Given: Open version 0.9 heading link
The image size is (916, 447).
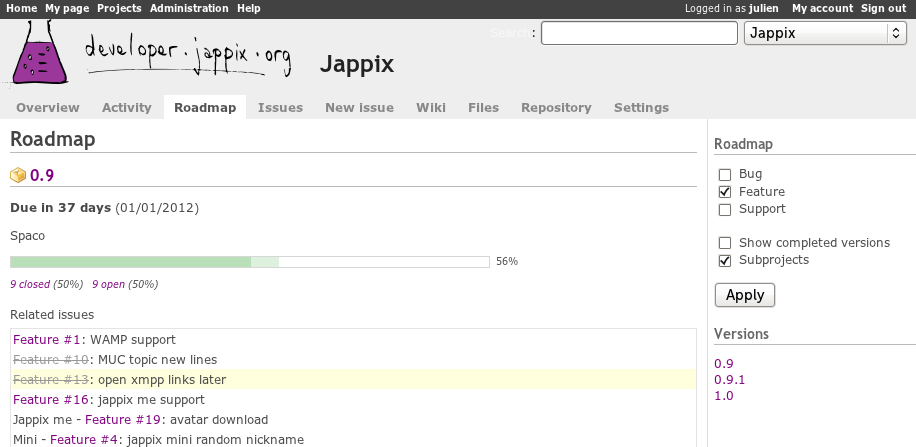Looking at the screenshot, I should 42,175.
